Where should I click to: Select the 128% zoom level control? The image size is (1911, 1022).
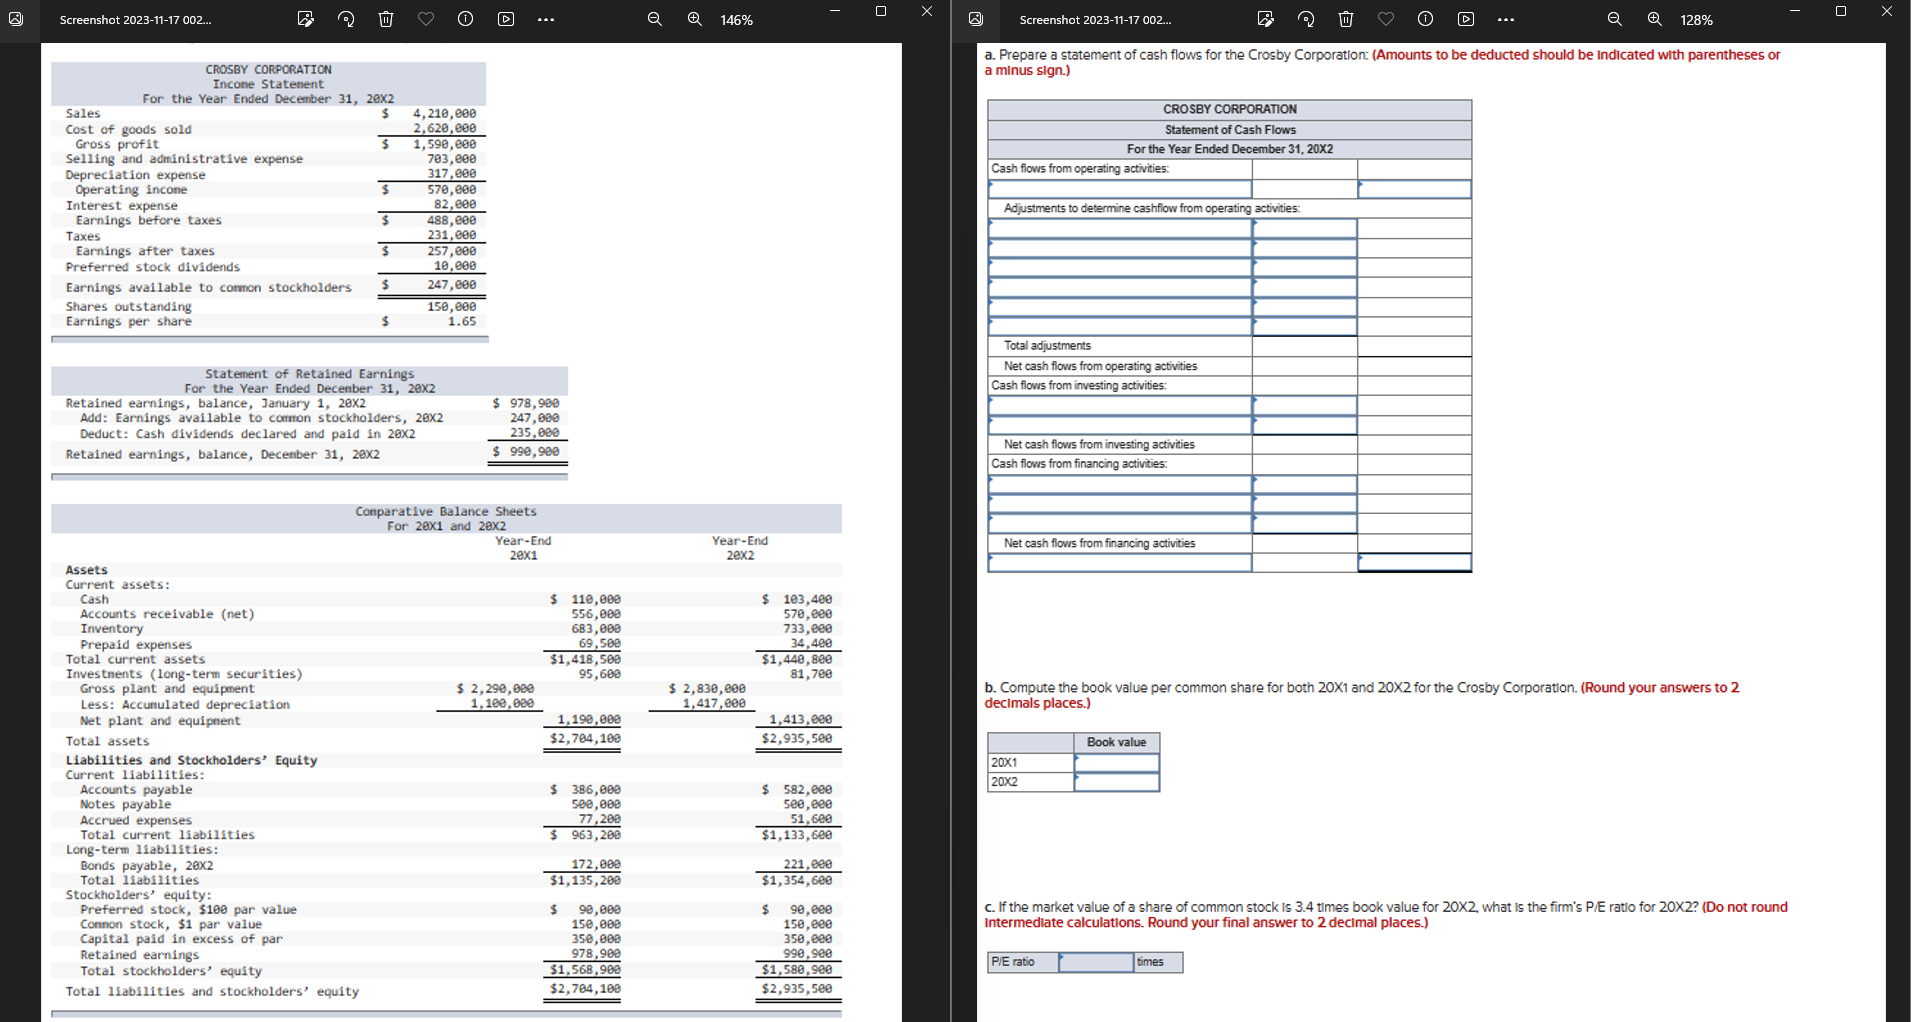(1697, 19)
